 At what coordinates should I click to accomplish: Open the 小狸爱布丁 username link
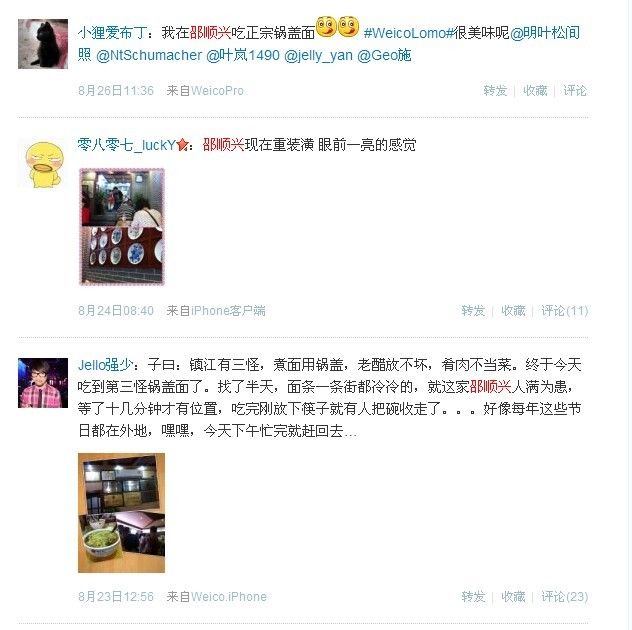point(112,33)
